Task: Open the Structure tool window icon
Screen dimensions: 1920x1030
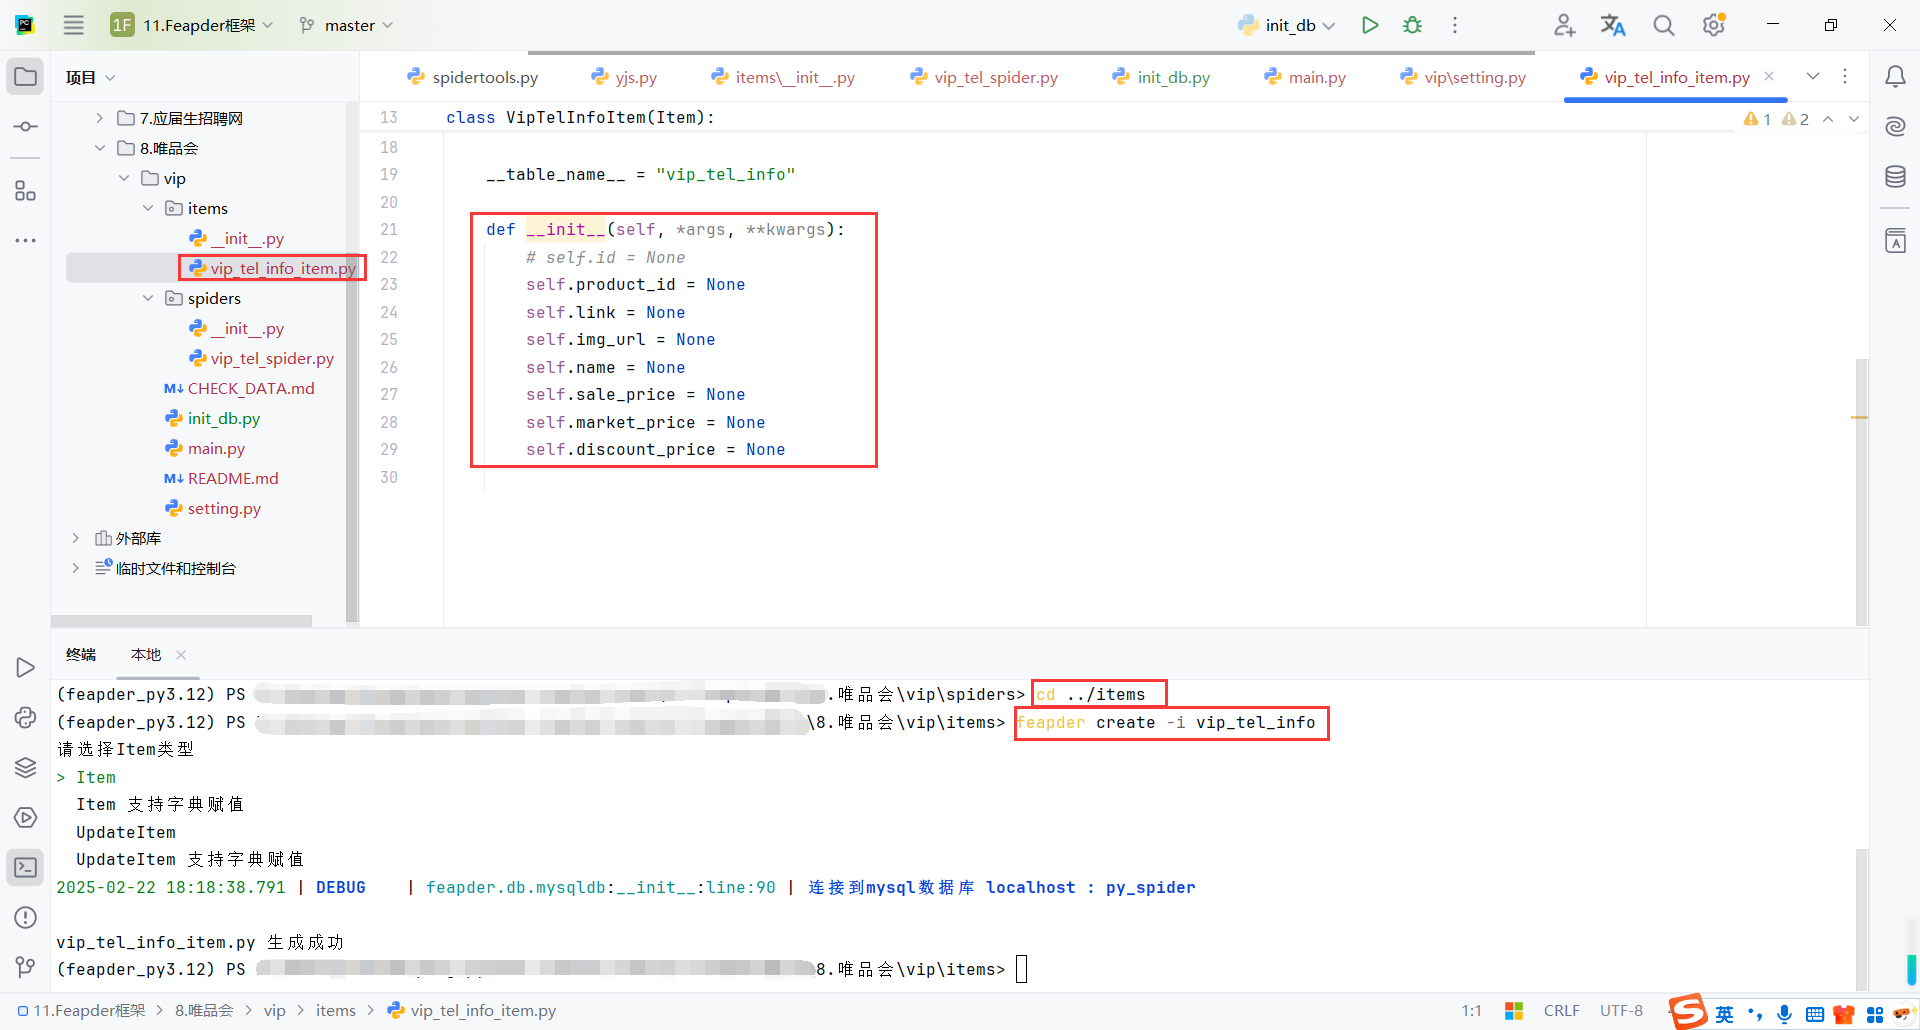Action: pyautogui.click(x=25, y=191)
